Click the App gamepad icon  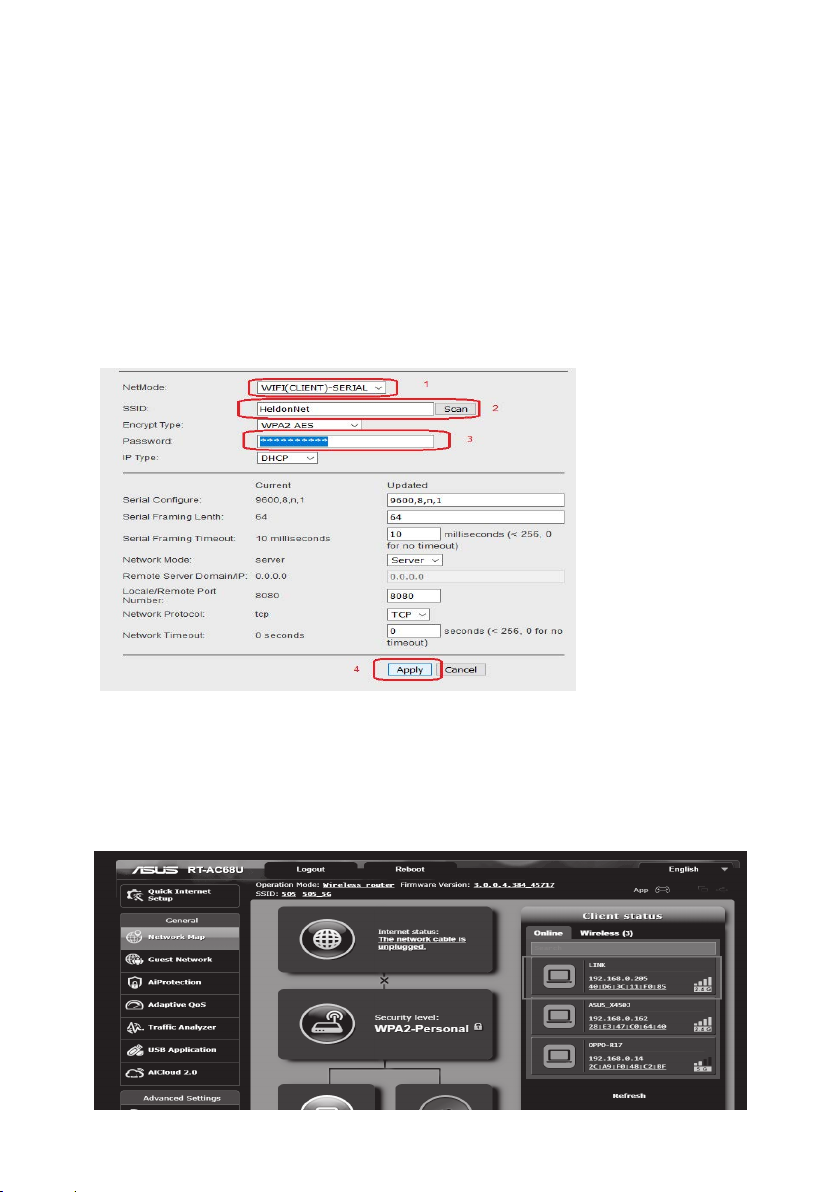click(x=662, y=889)
